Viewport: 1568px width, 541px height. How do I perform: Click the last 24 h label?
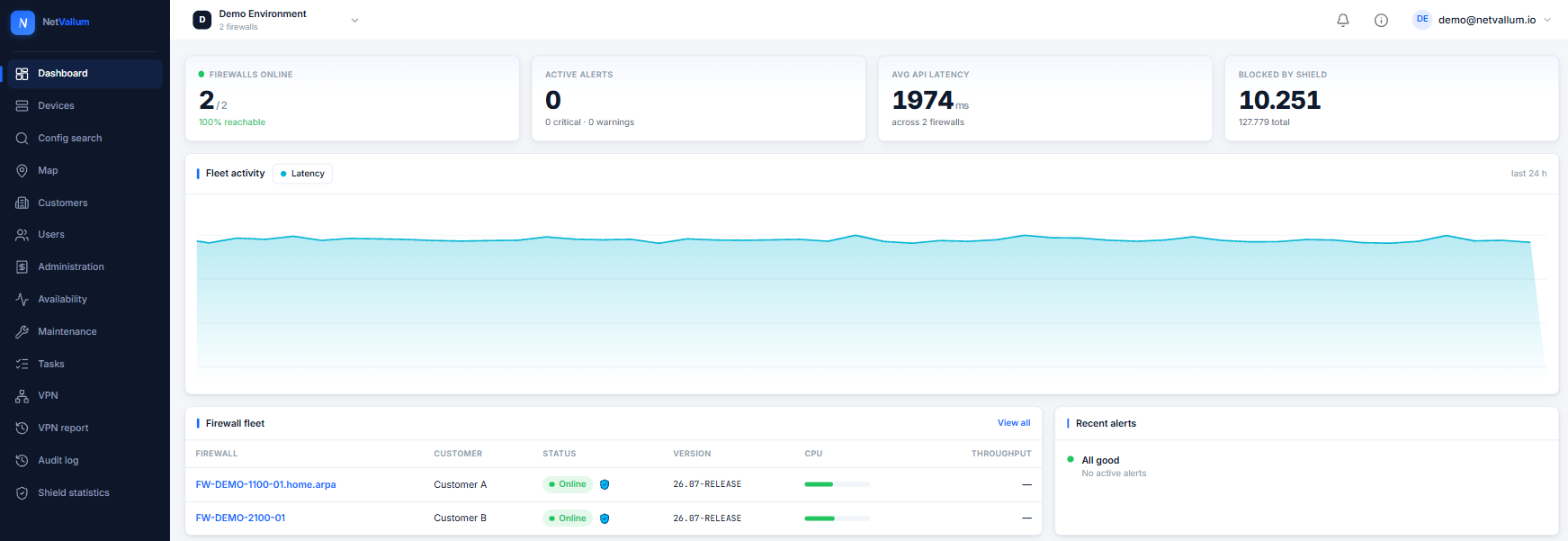1529,173
